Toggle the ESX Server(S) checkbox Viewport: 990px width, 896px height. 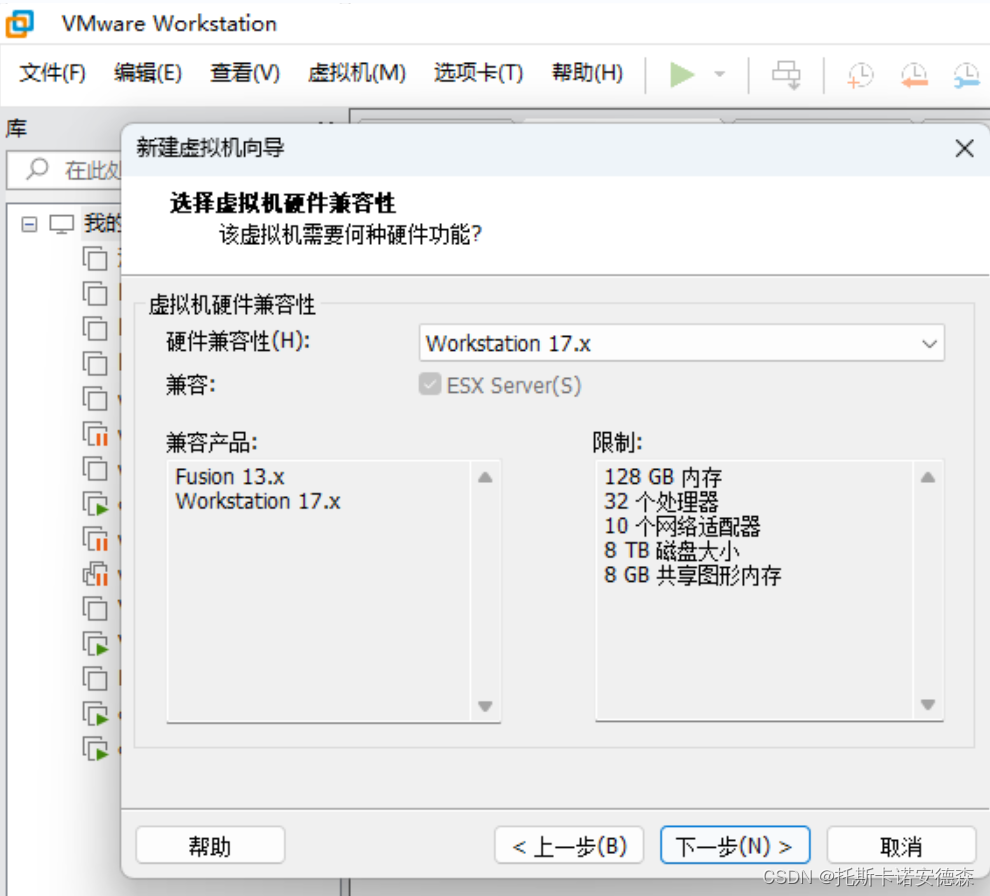tap(429, 384)
